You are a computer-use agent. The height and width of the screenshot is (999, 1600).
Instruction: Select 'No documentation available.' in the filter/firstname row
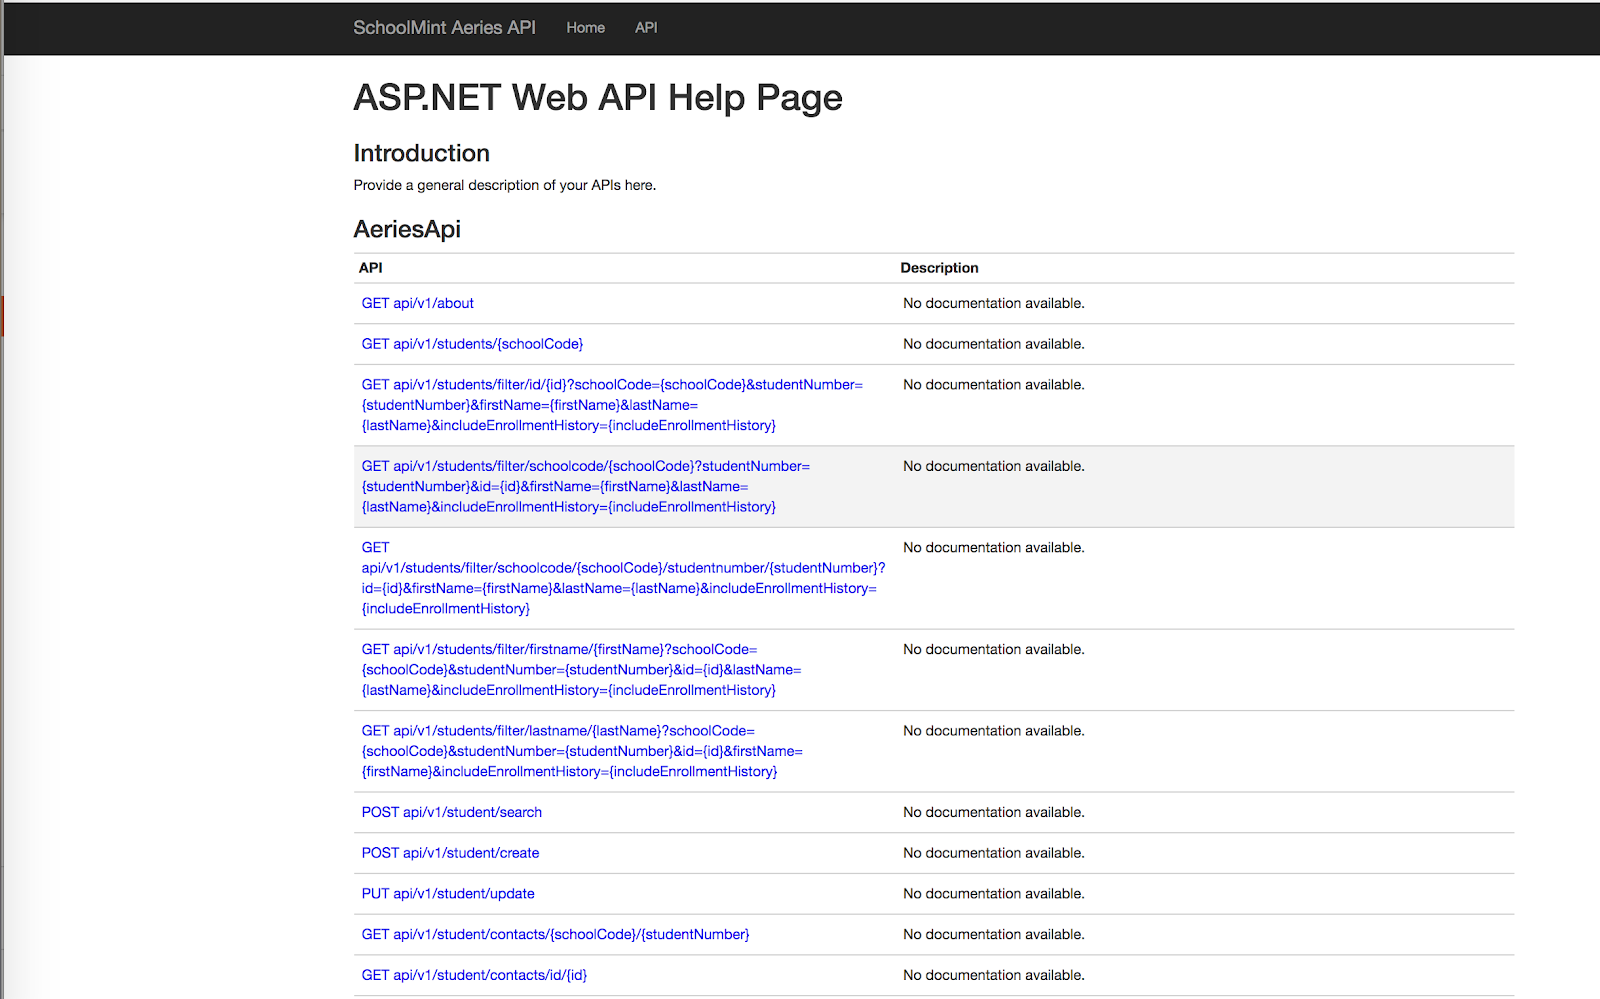click(x=994, y=649)
